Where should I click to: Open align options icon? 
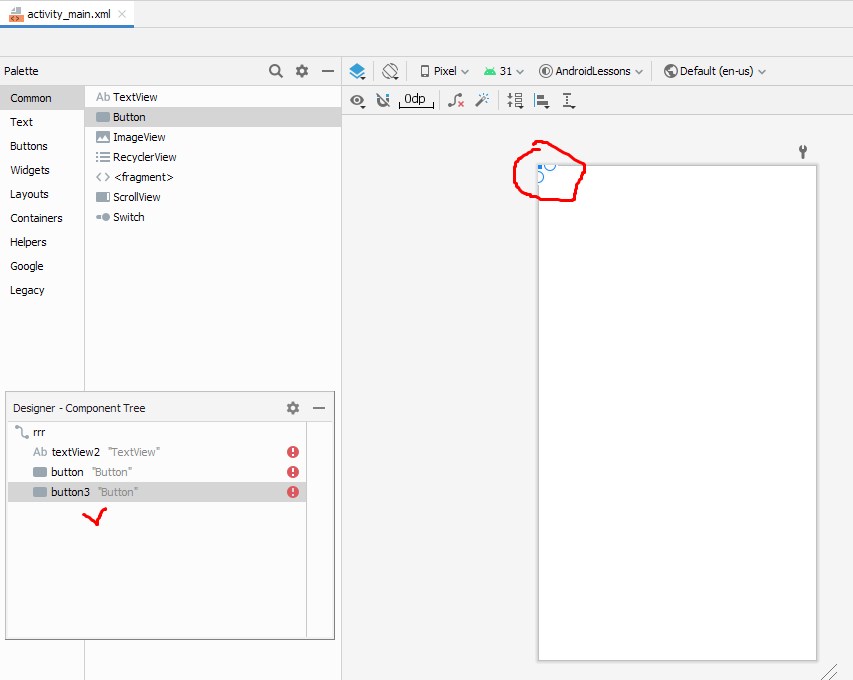[541, 101]
